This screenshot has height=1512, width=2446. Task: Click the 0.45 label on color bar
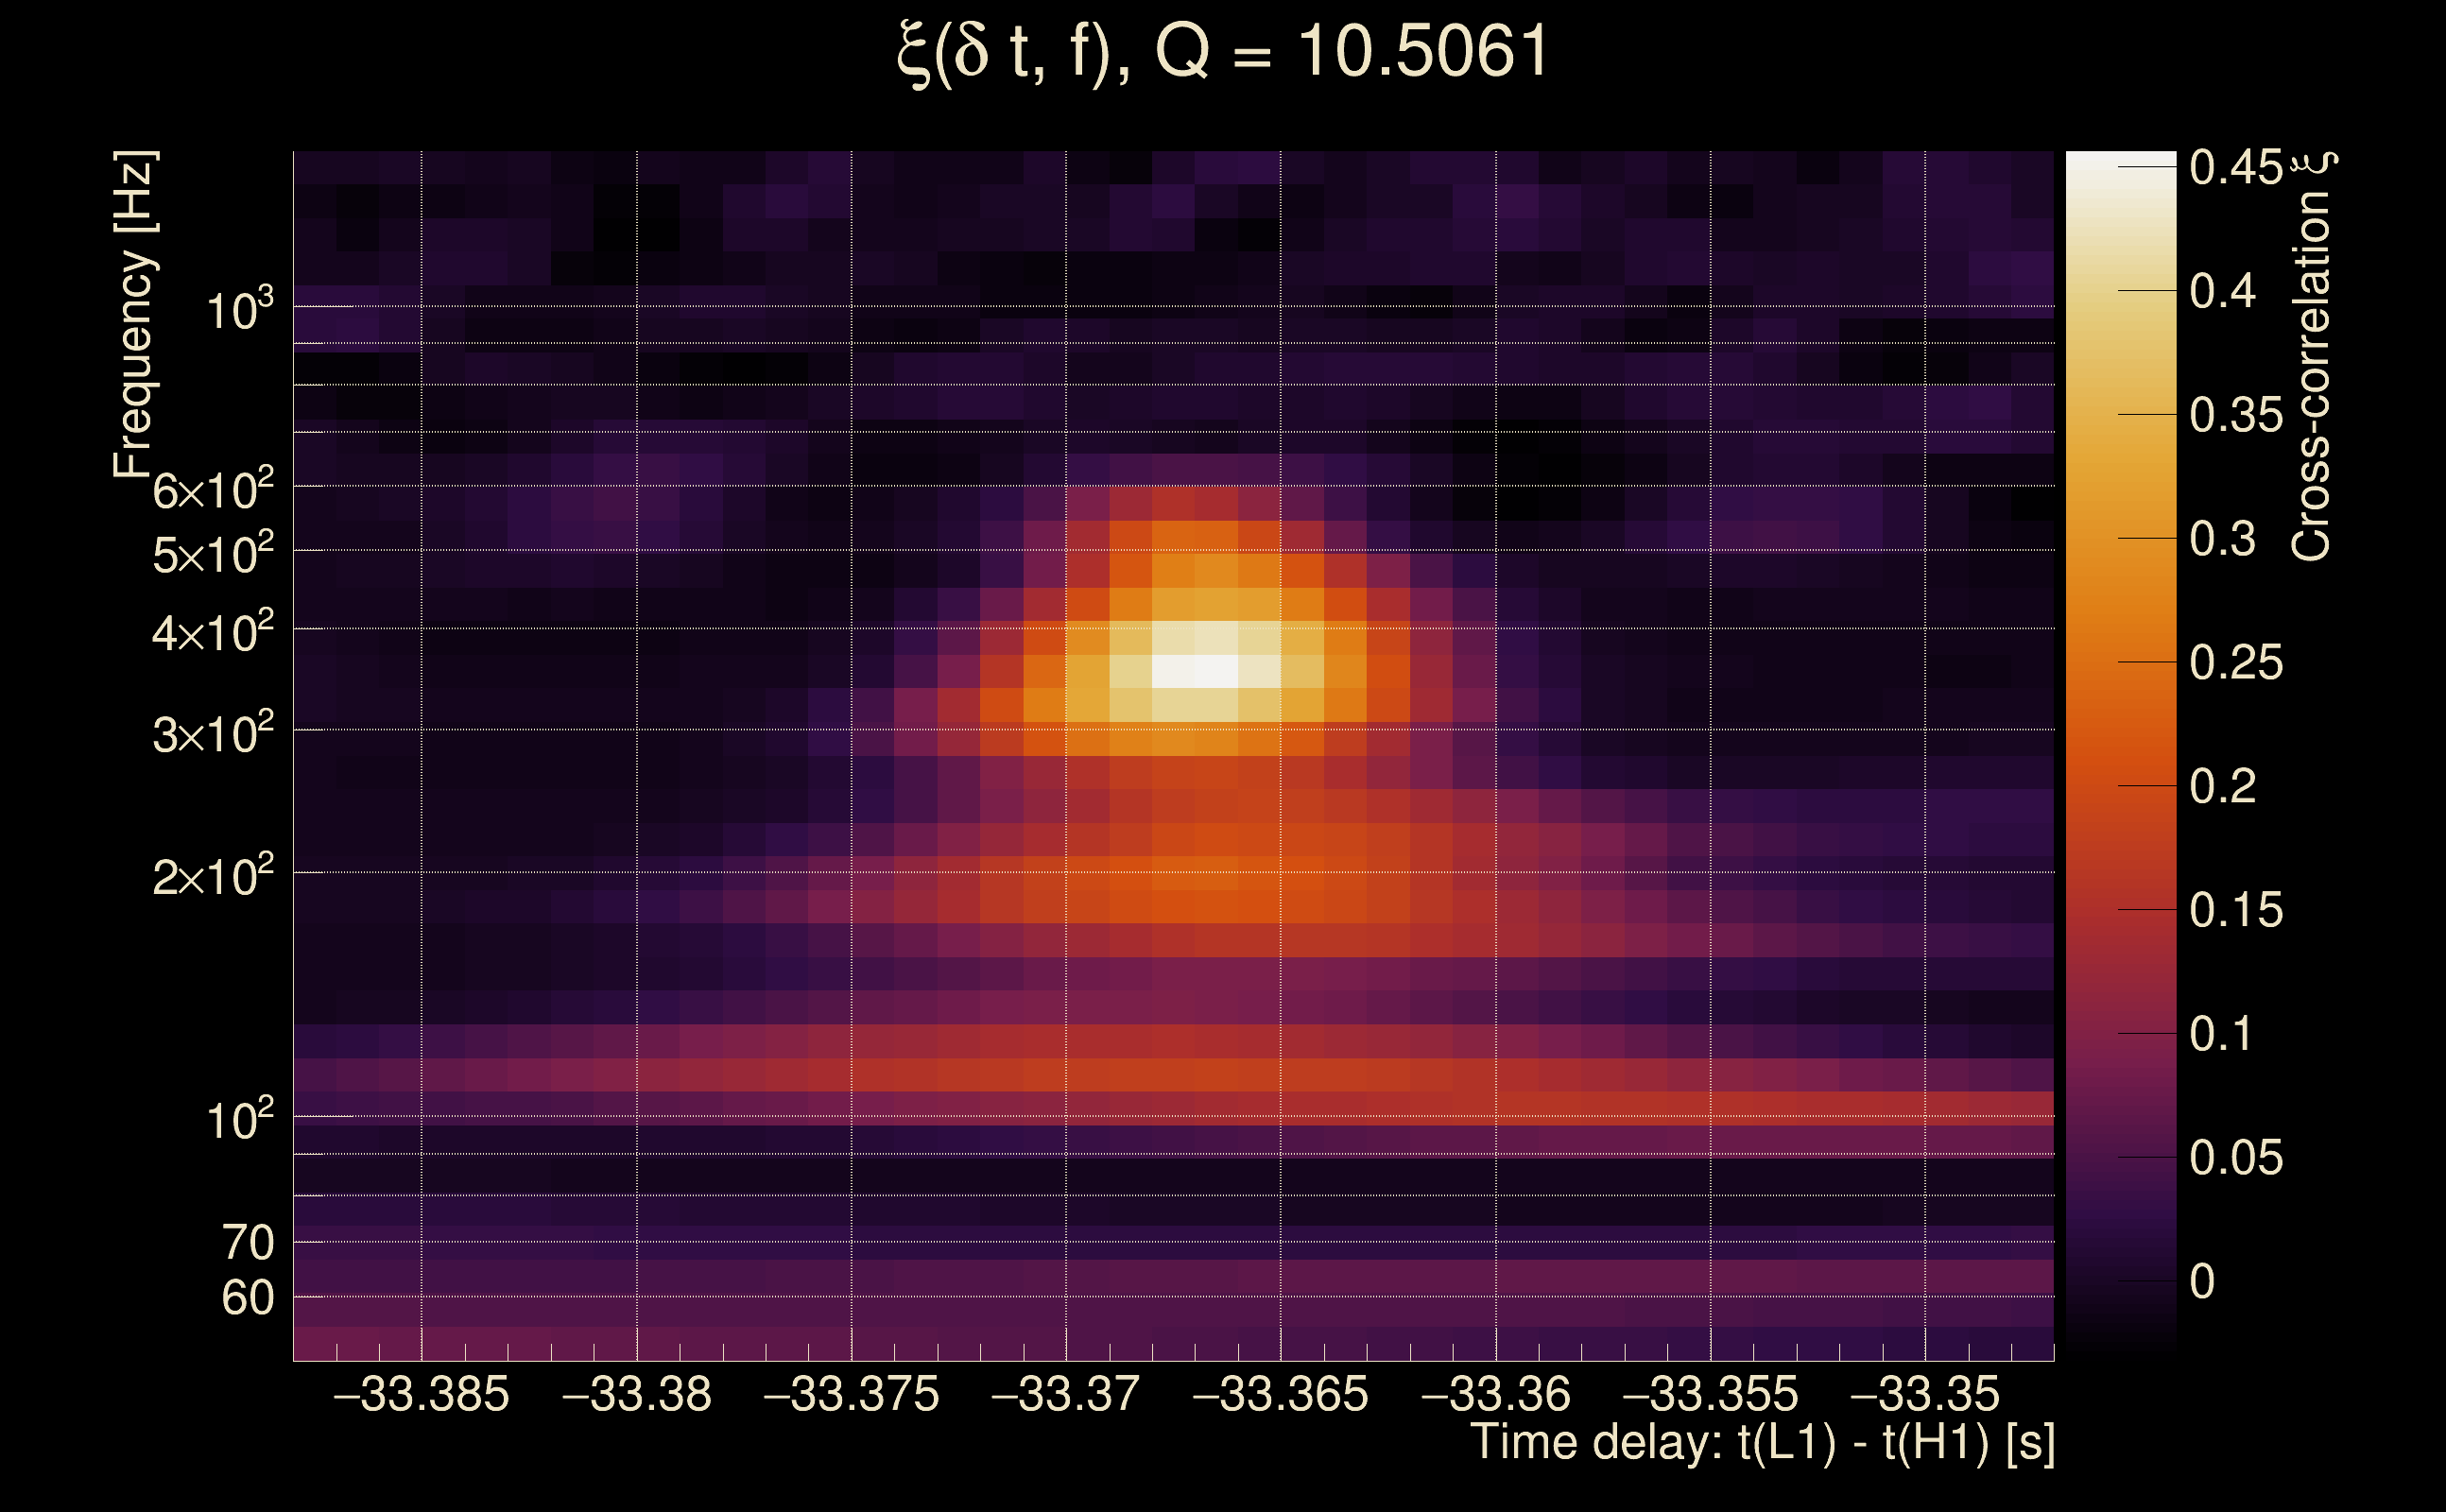pyautogui.click(x=2236, y=168)
